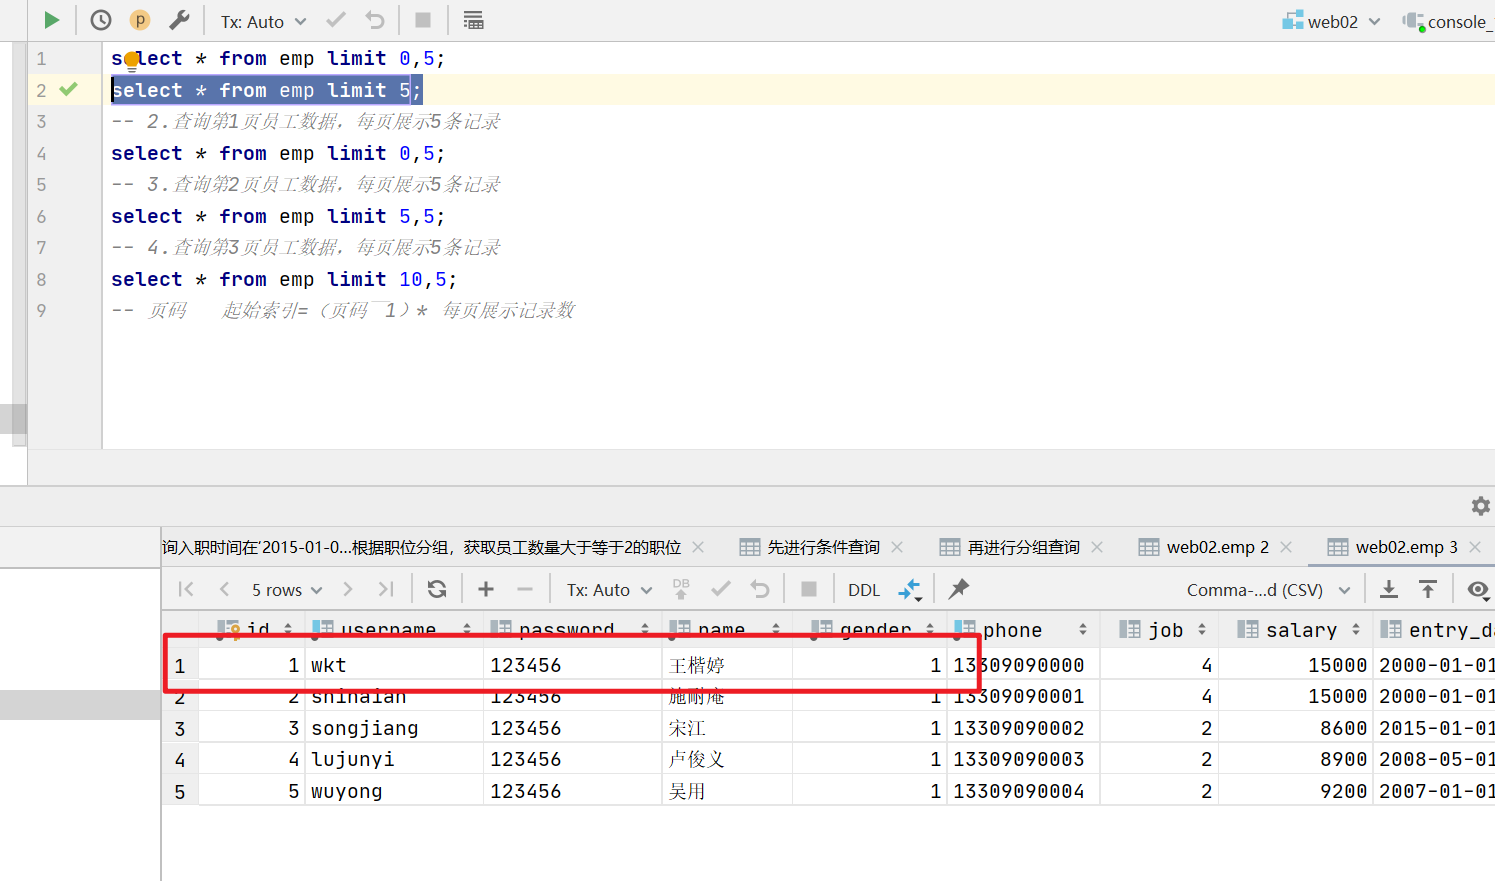The width and height of the screenshot is (1495, 881).
Task: Open result panel settings gear
Action: point(1480,506)
